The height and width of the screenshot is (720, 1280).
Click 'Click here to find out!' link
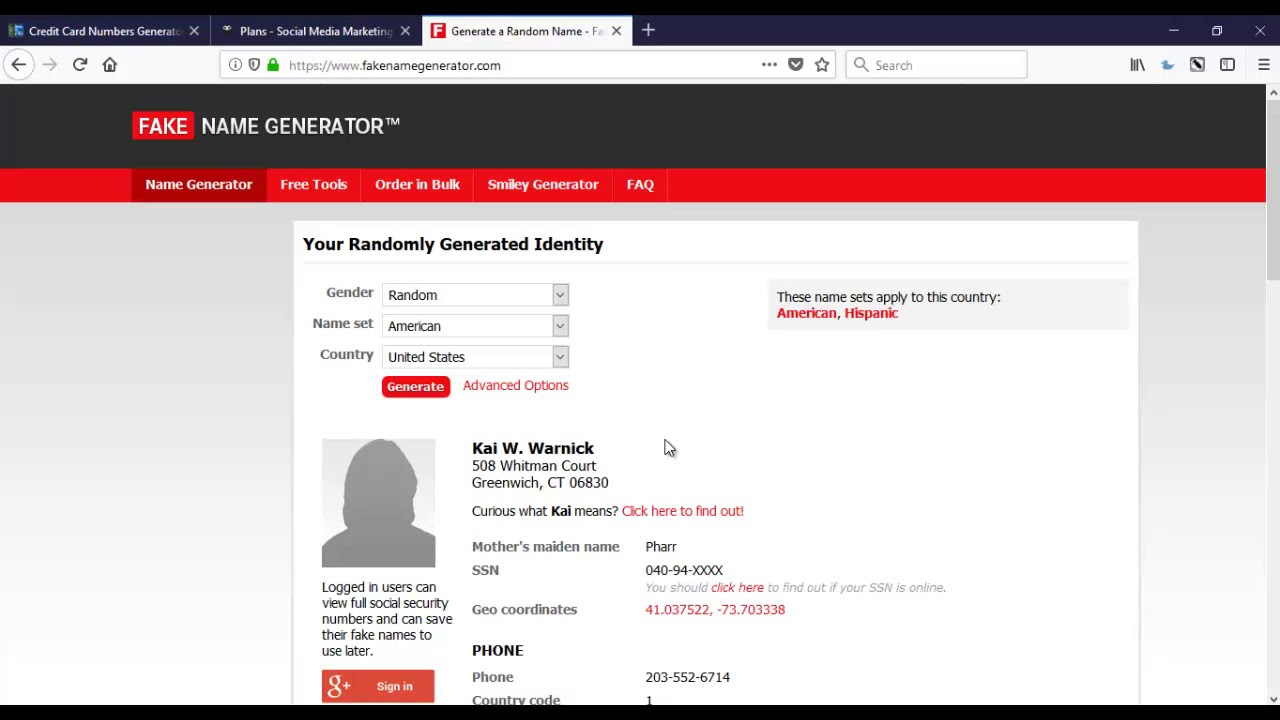[683, 511]
